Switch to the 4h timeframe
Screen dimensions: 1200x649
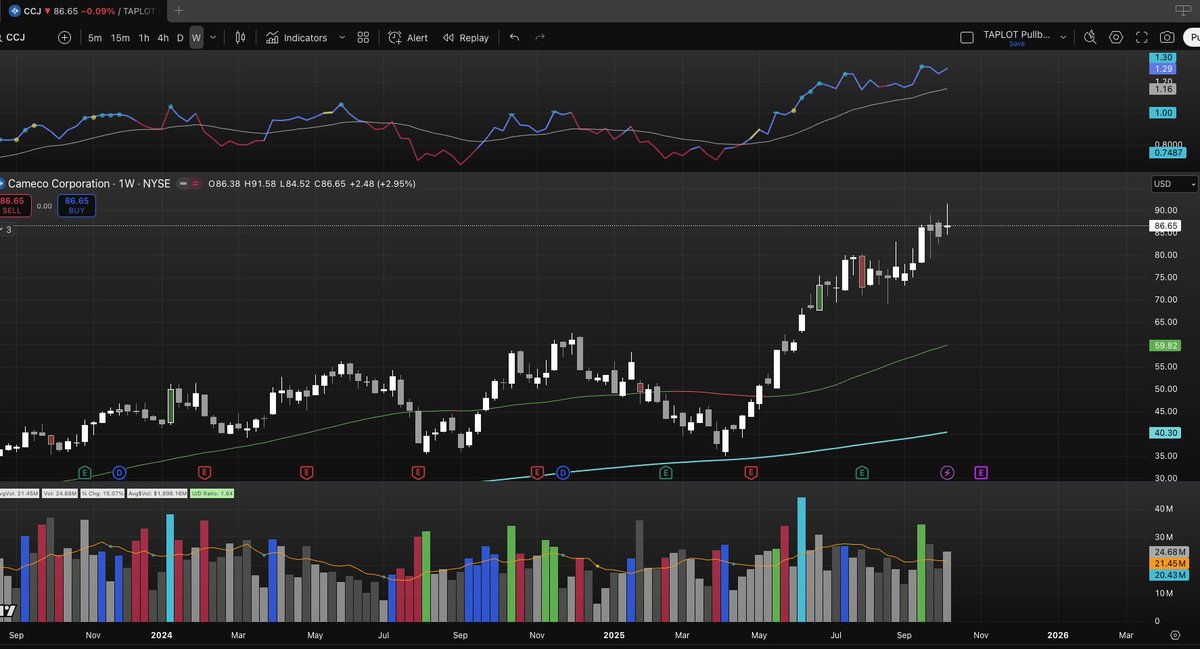pyautogui.click(x=163, y=38)
